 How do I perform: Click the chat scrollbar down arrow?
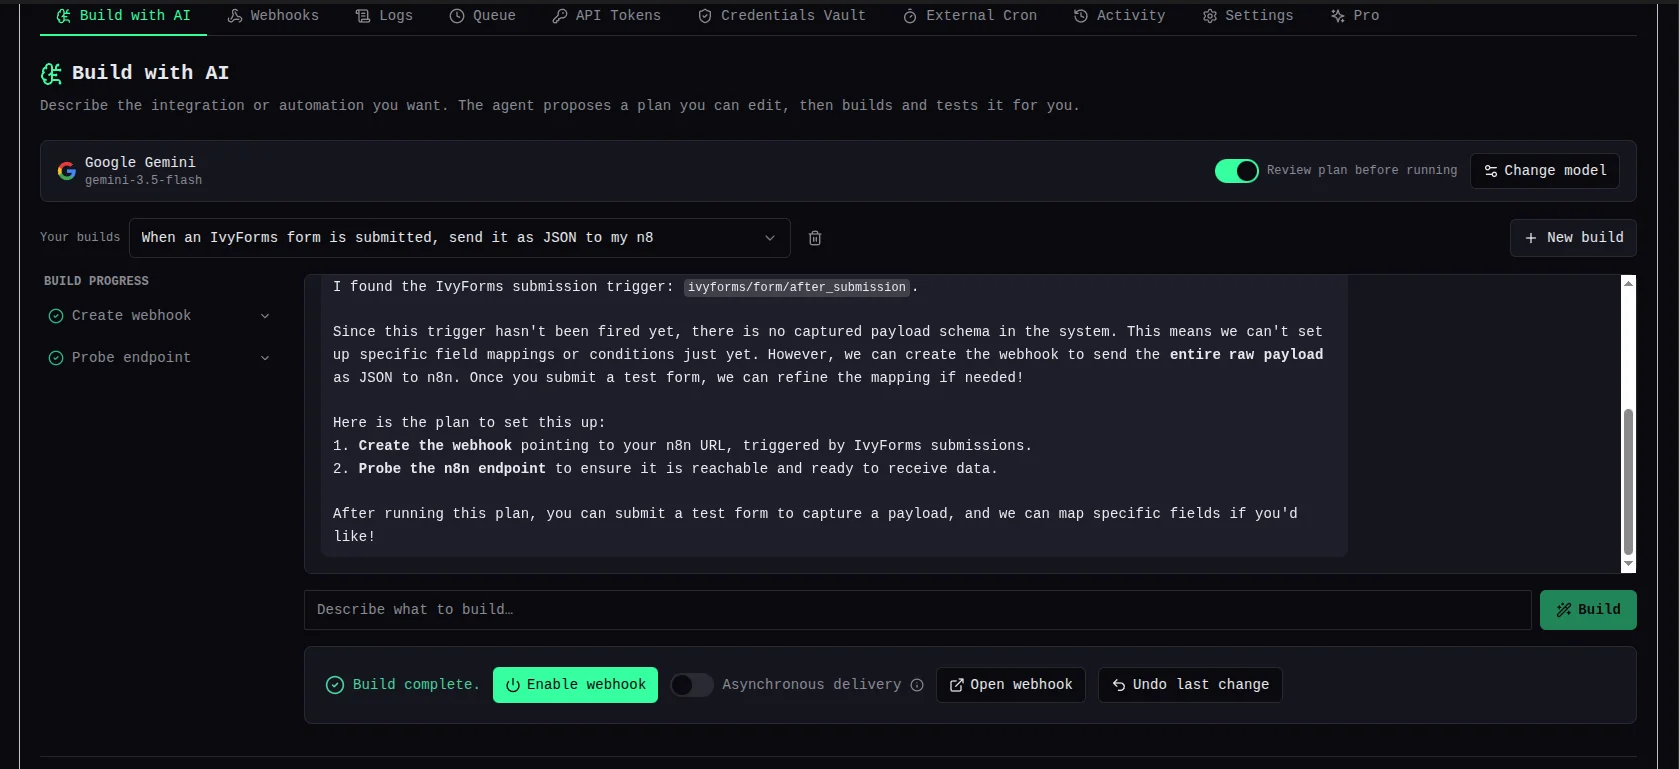point(1628,565)
